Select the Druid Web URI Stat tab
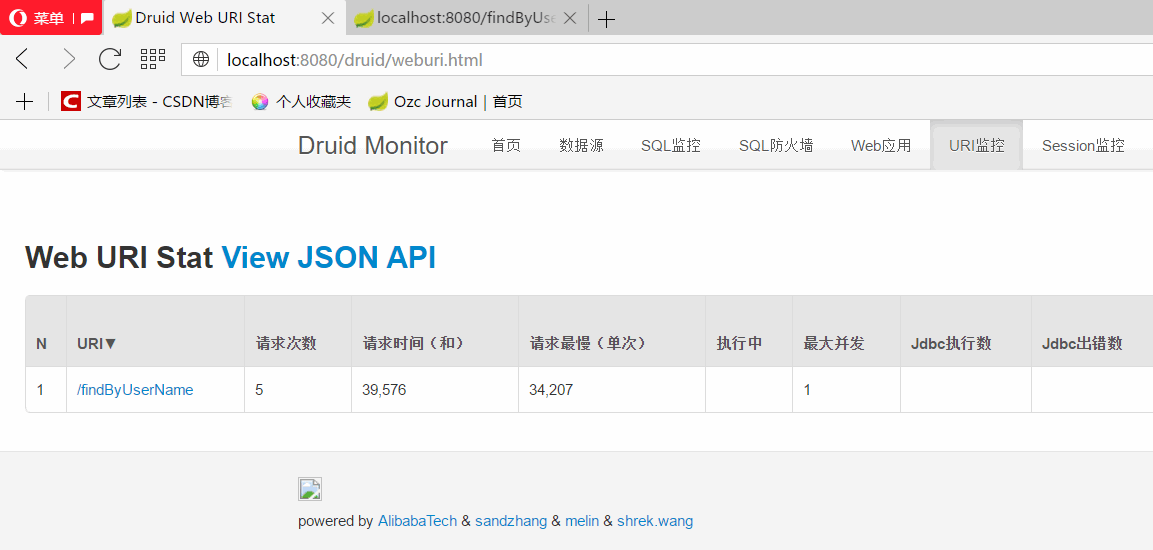 click(x=224, y=18)
